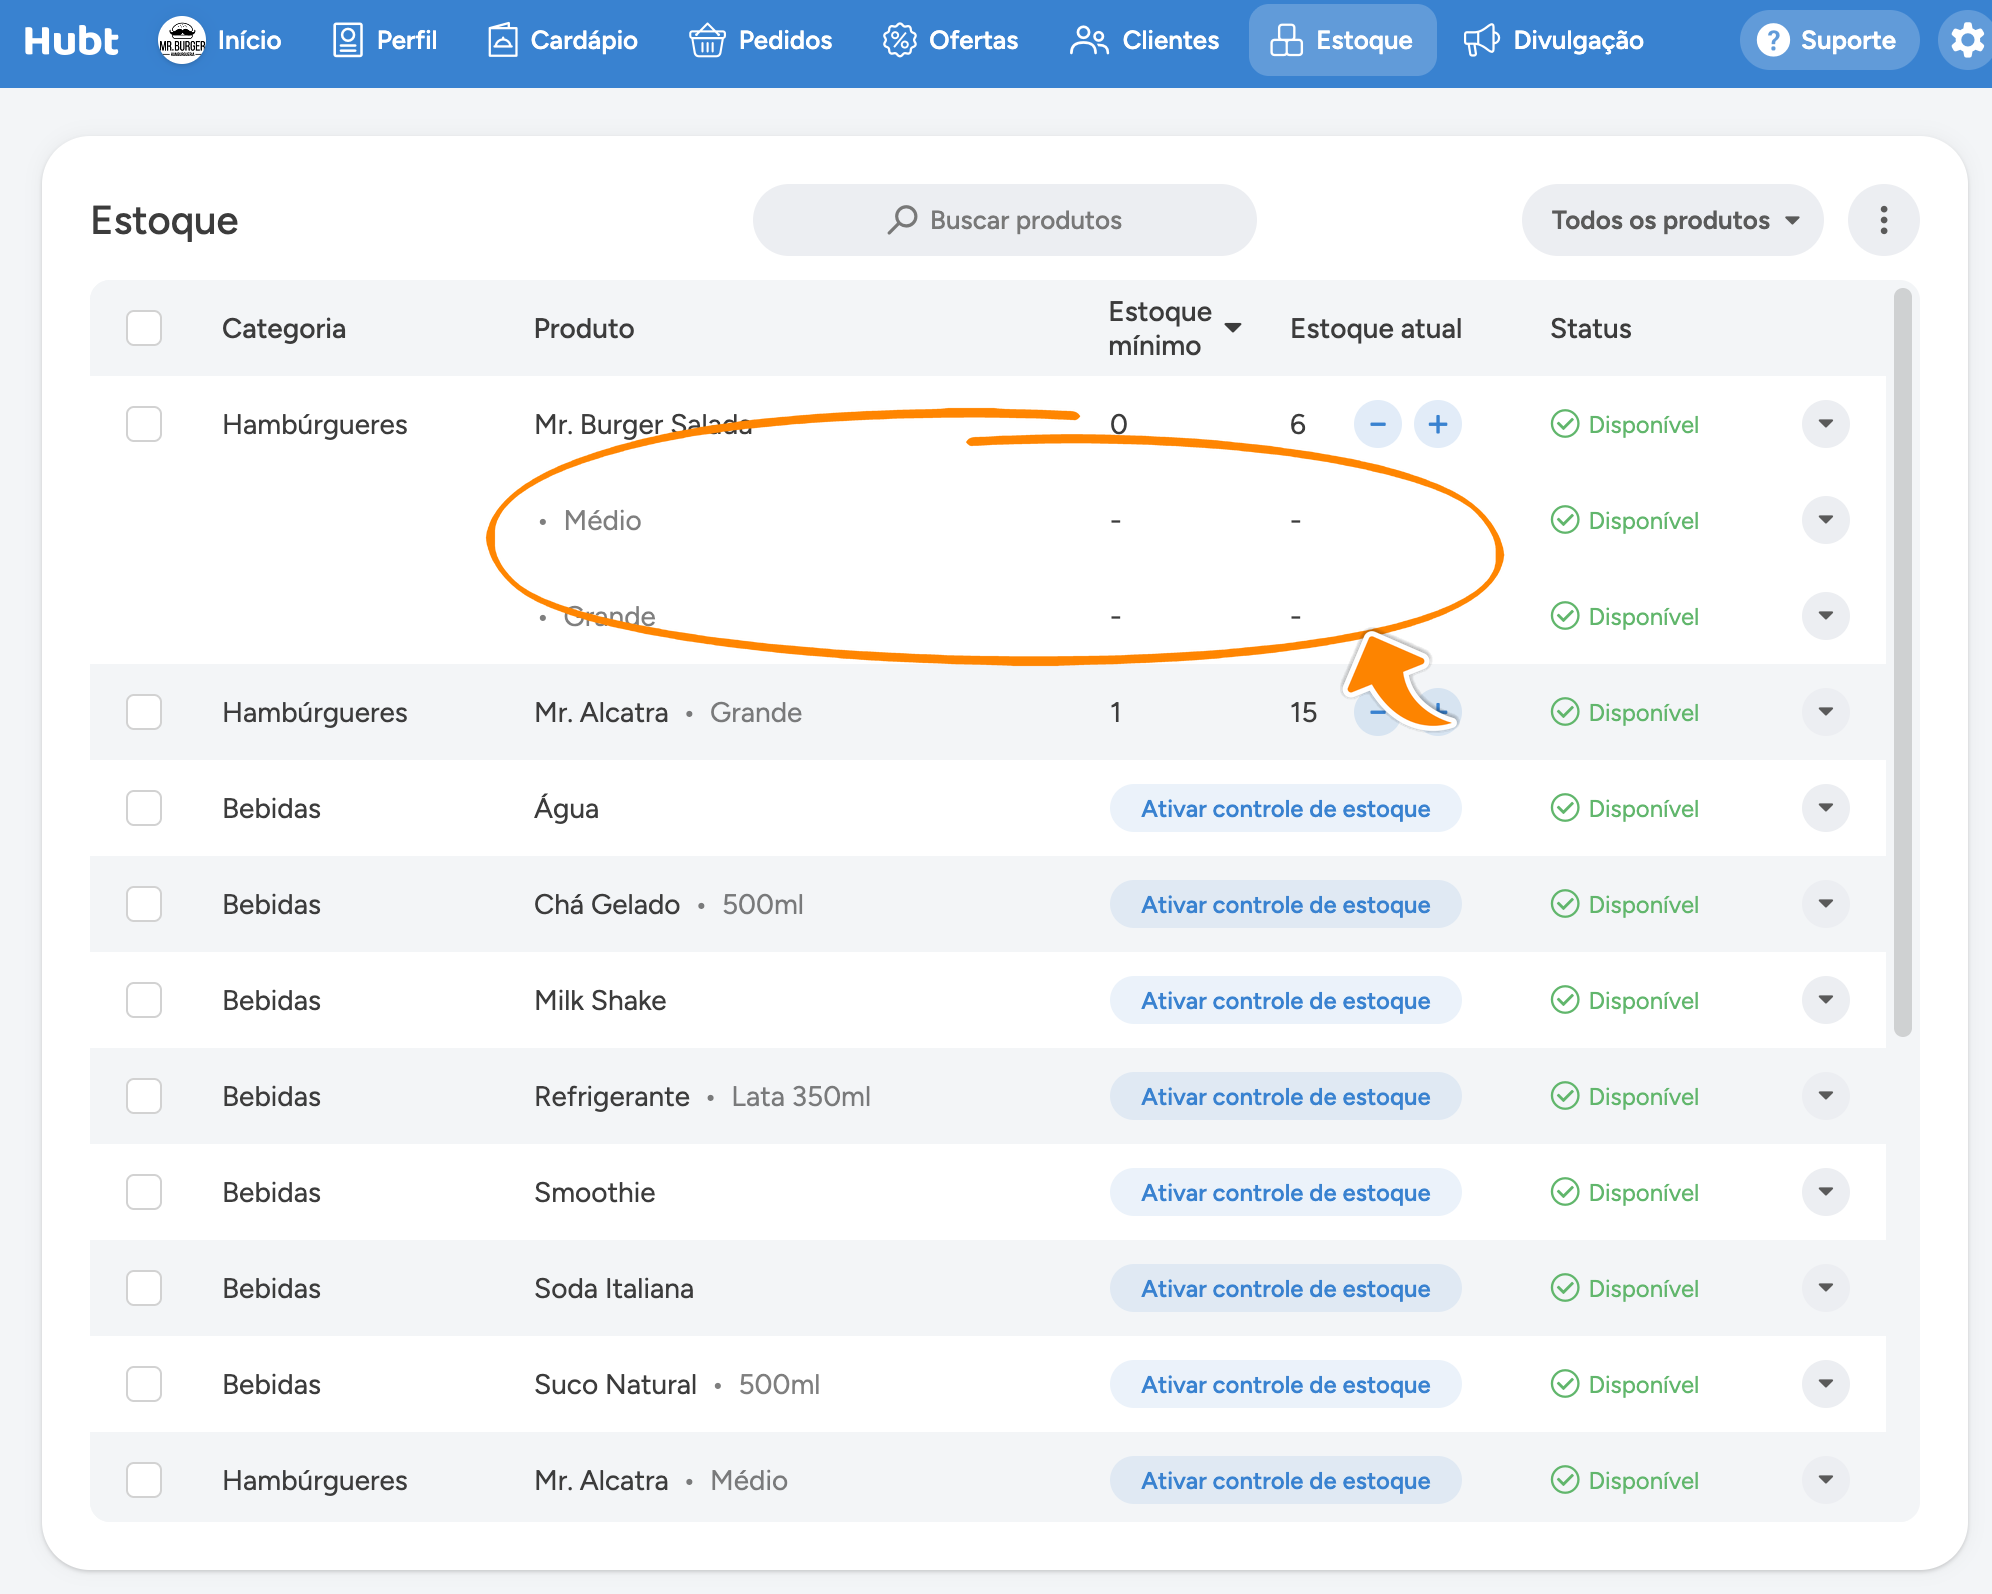Screen dimensions: 1992x1594
Task: Enable stock control for Suco Natural
Action: click(1285, 1384)
